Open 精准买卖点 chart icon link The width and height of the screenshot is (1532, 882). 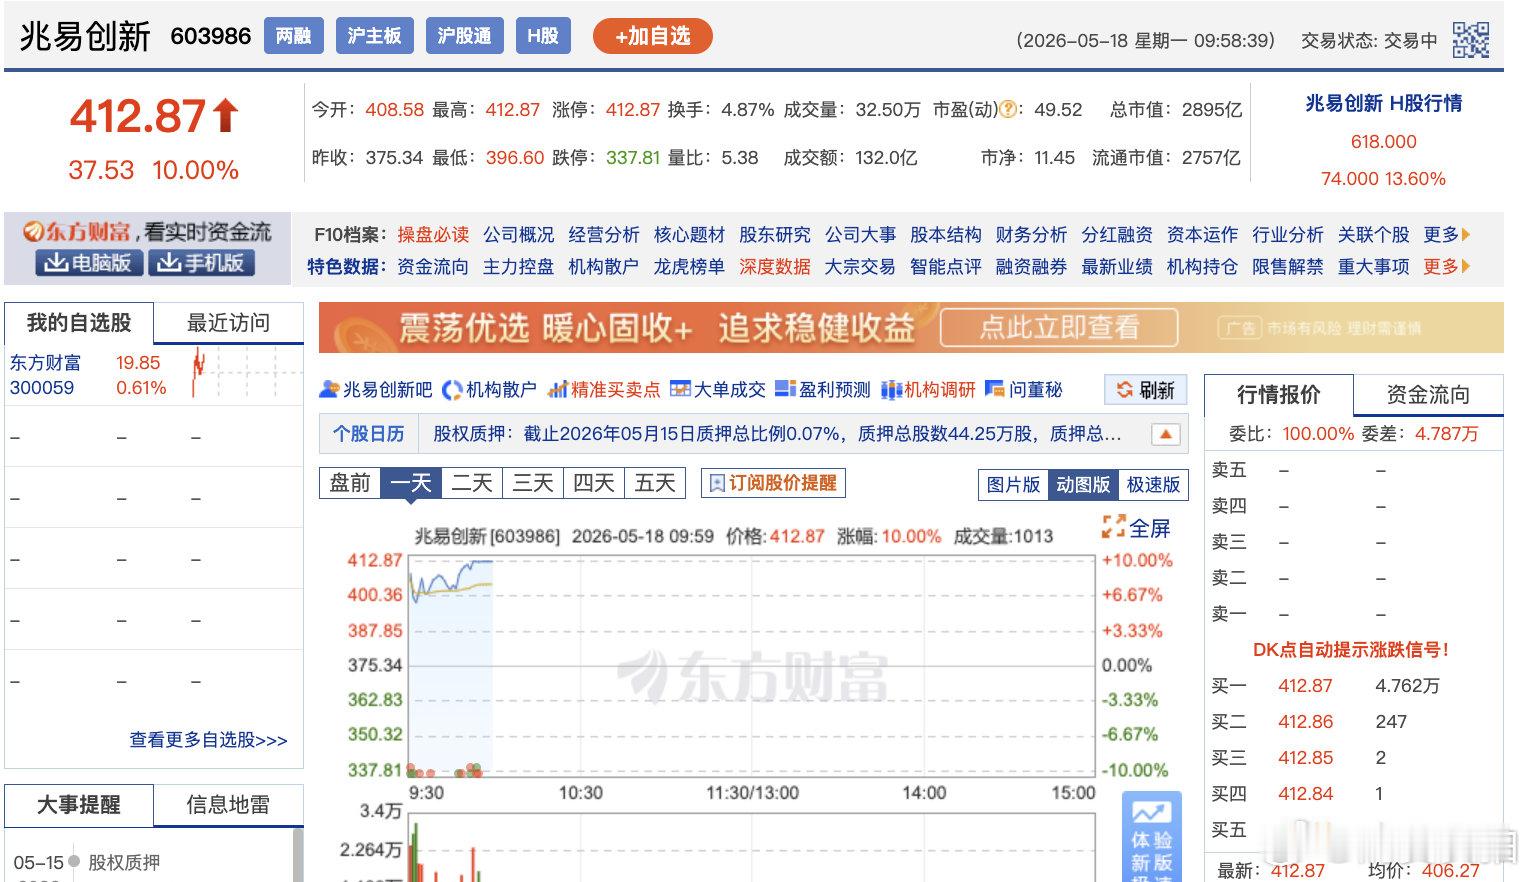tap(604, 389)
